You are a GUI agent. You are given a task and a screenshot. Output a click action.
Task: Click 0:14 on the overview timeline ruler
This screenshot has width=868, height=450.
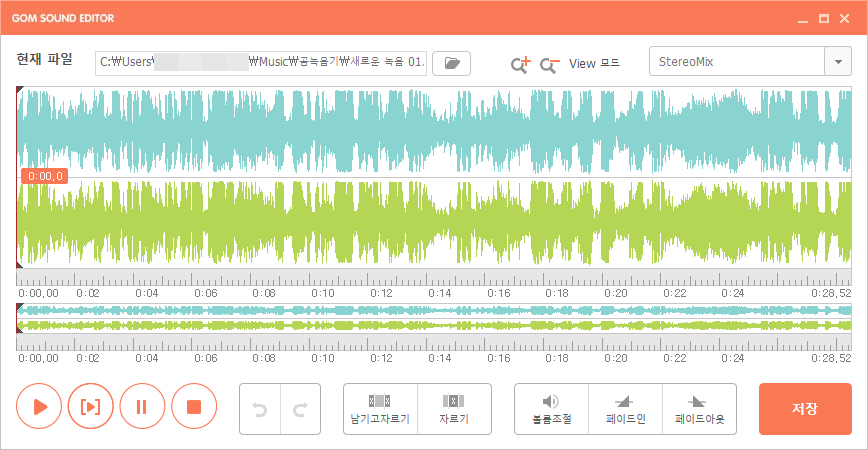point(440,358)
